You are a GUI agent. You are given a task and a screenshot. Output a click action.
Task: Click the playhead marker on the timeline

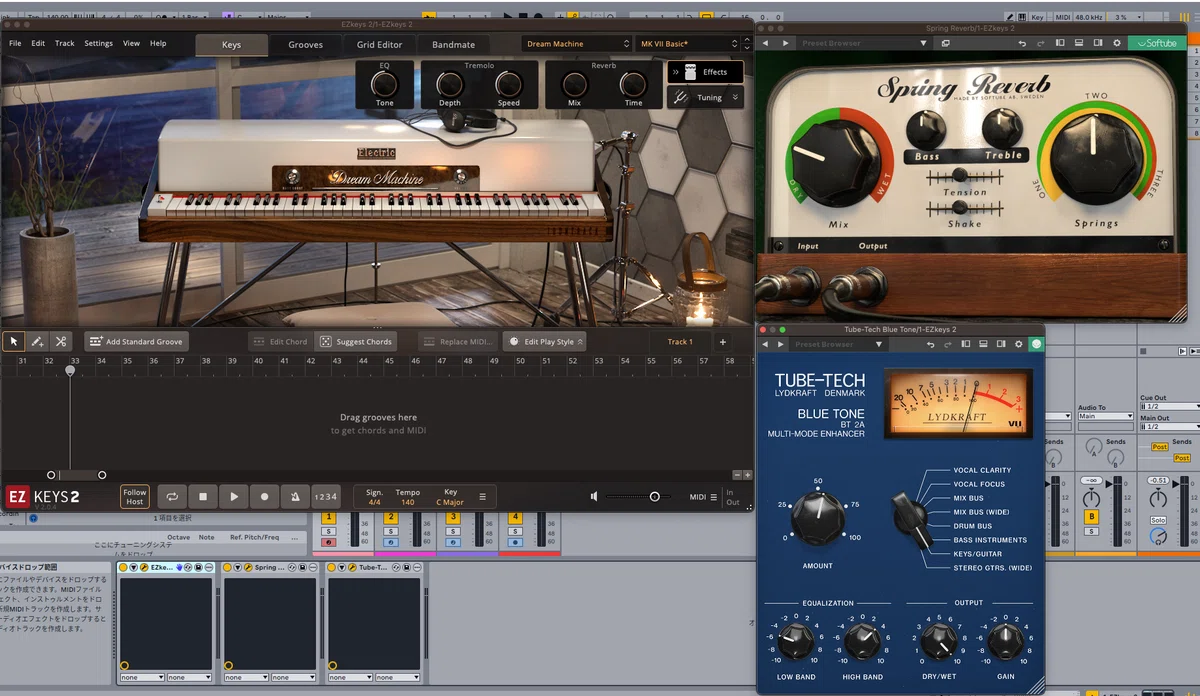(x=70, y=371)
